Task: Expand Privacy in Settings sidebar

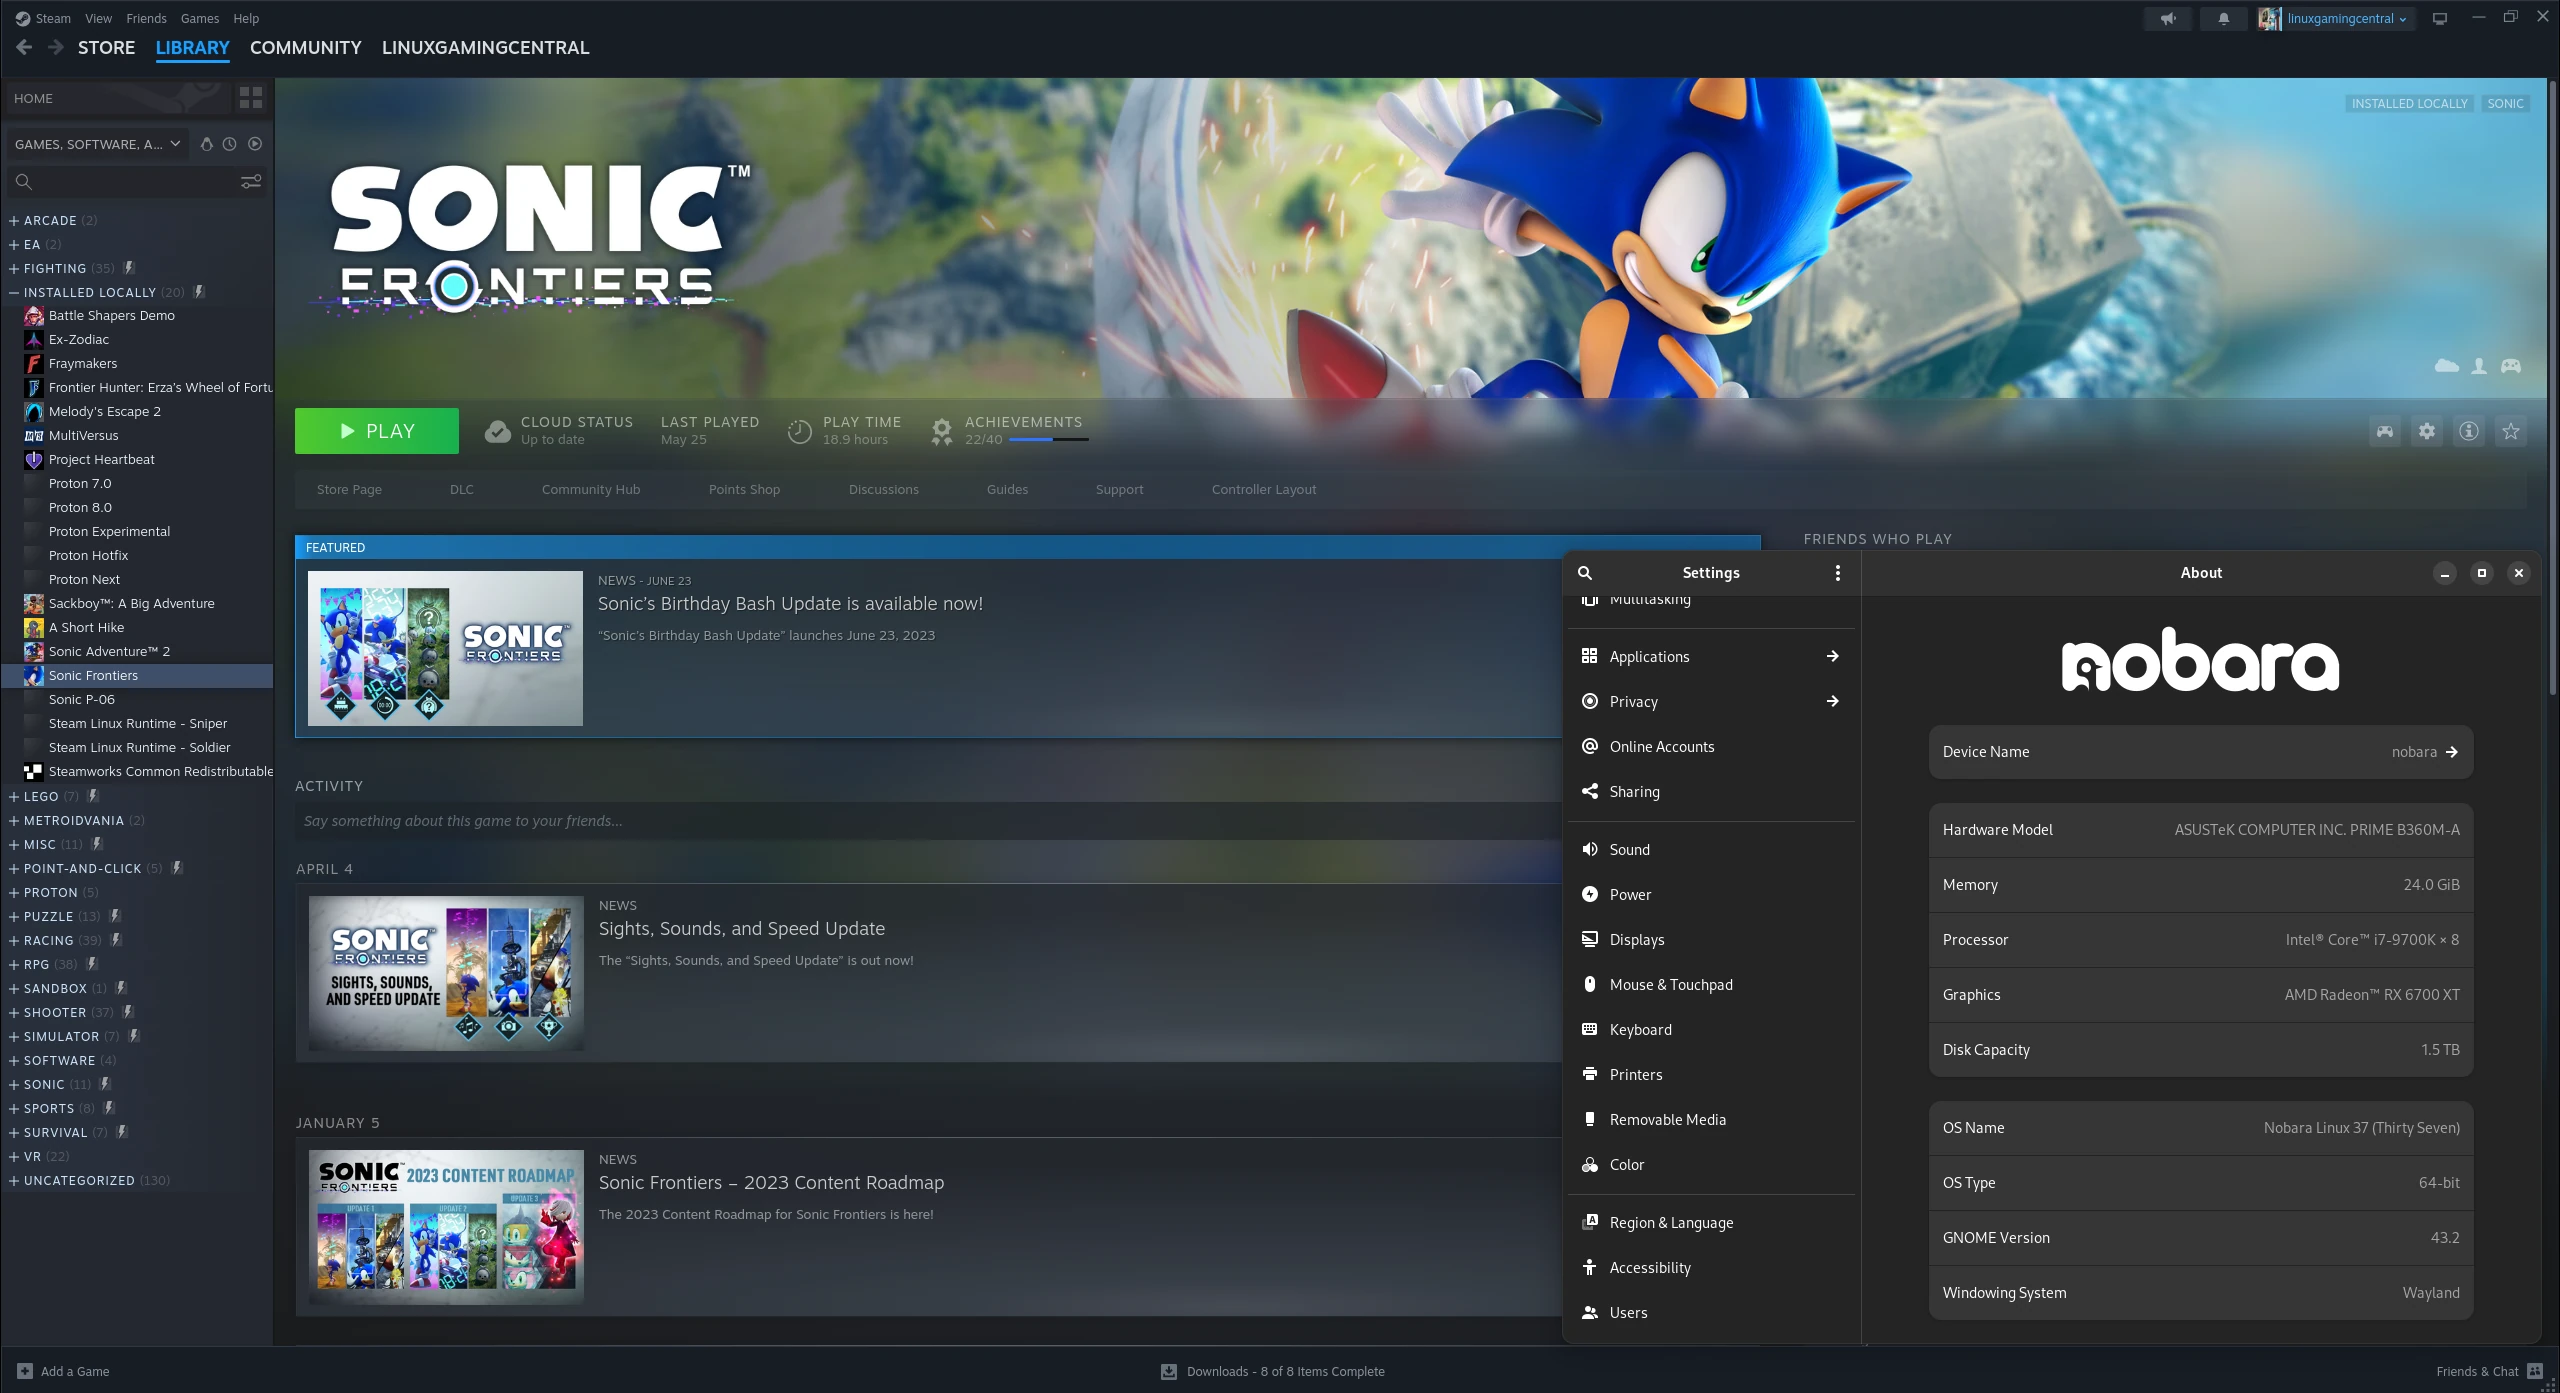Action: point(1711,701)
